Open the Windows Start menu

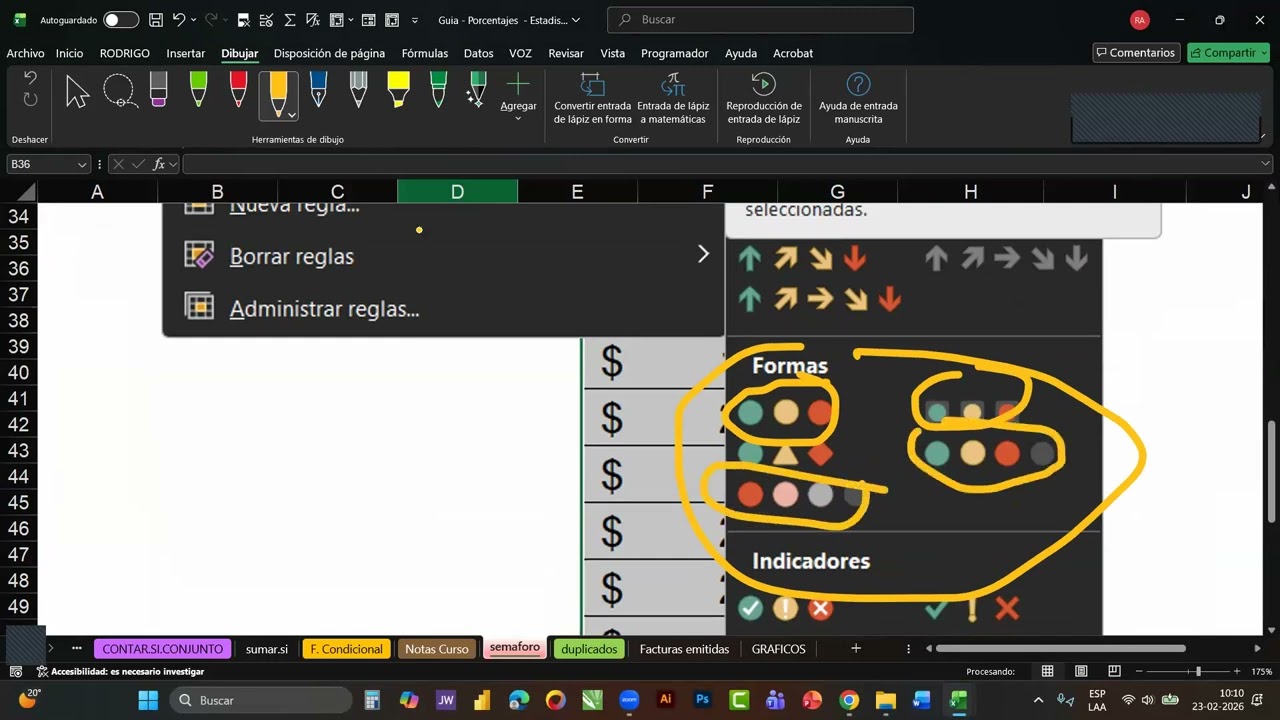coord(148,700)
